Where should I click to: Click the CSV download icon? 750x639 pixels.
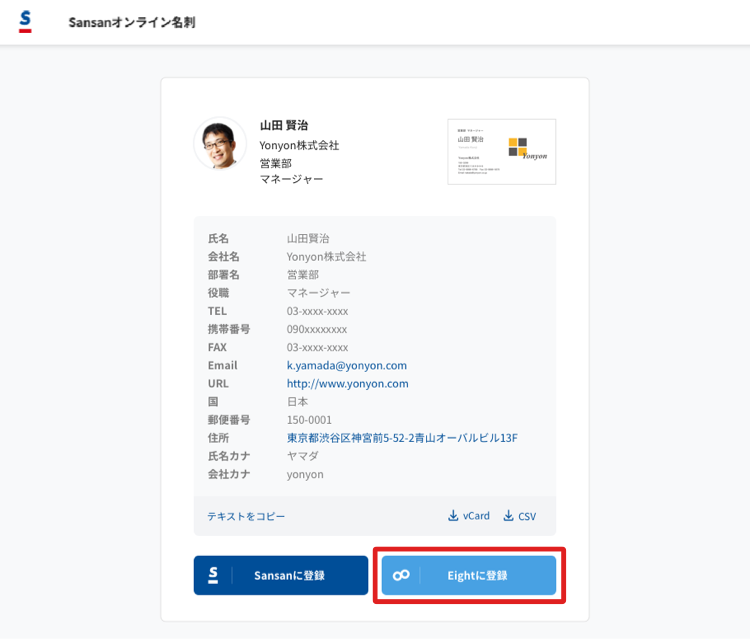508,516
